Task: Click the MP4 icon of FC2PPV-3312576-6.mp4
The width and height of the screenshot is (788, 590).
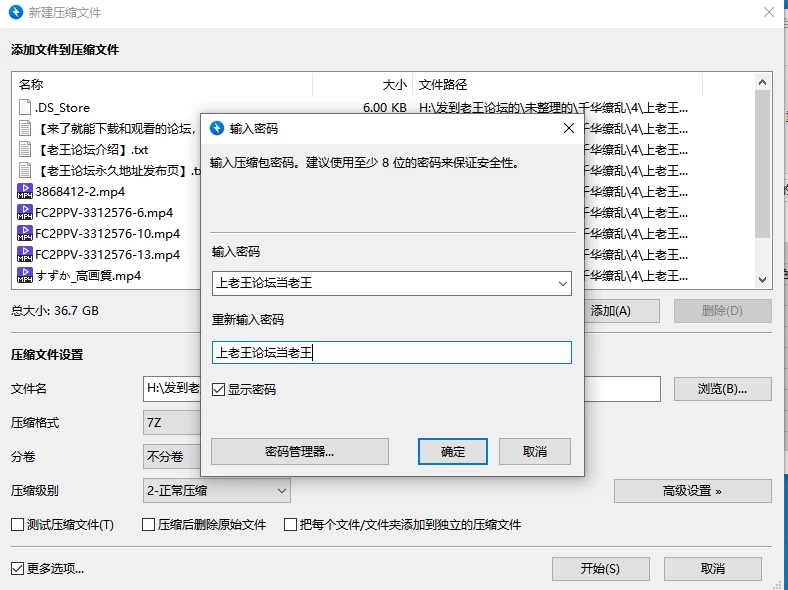Action: pyautogui.click(x=25, y=213)
